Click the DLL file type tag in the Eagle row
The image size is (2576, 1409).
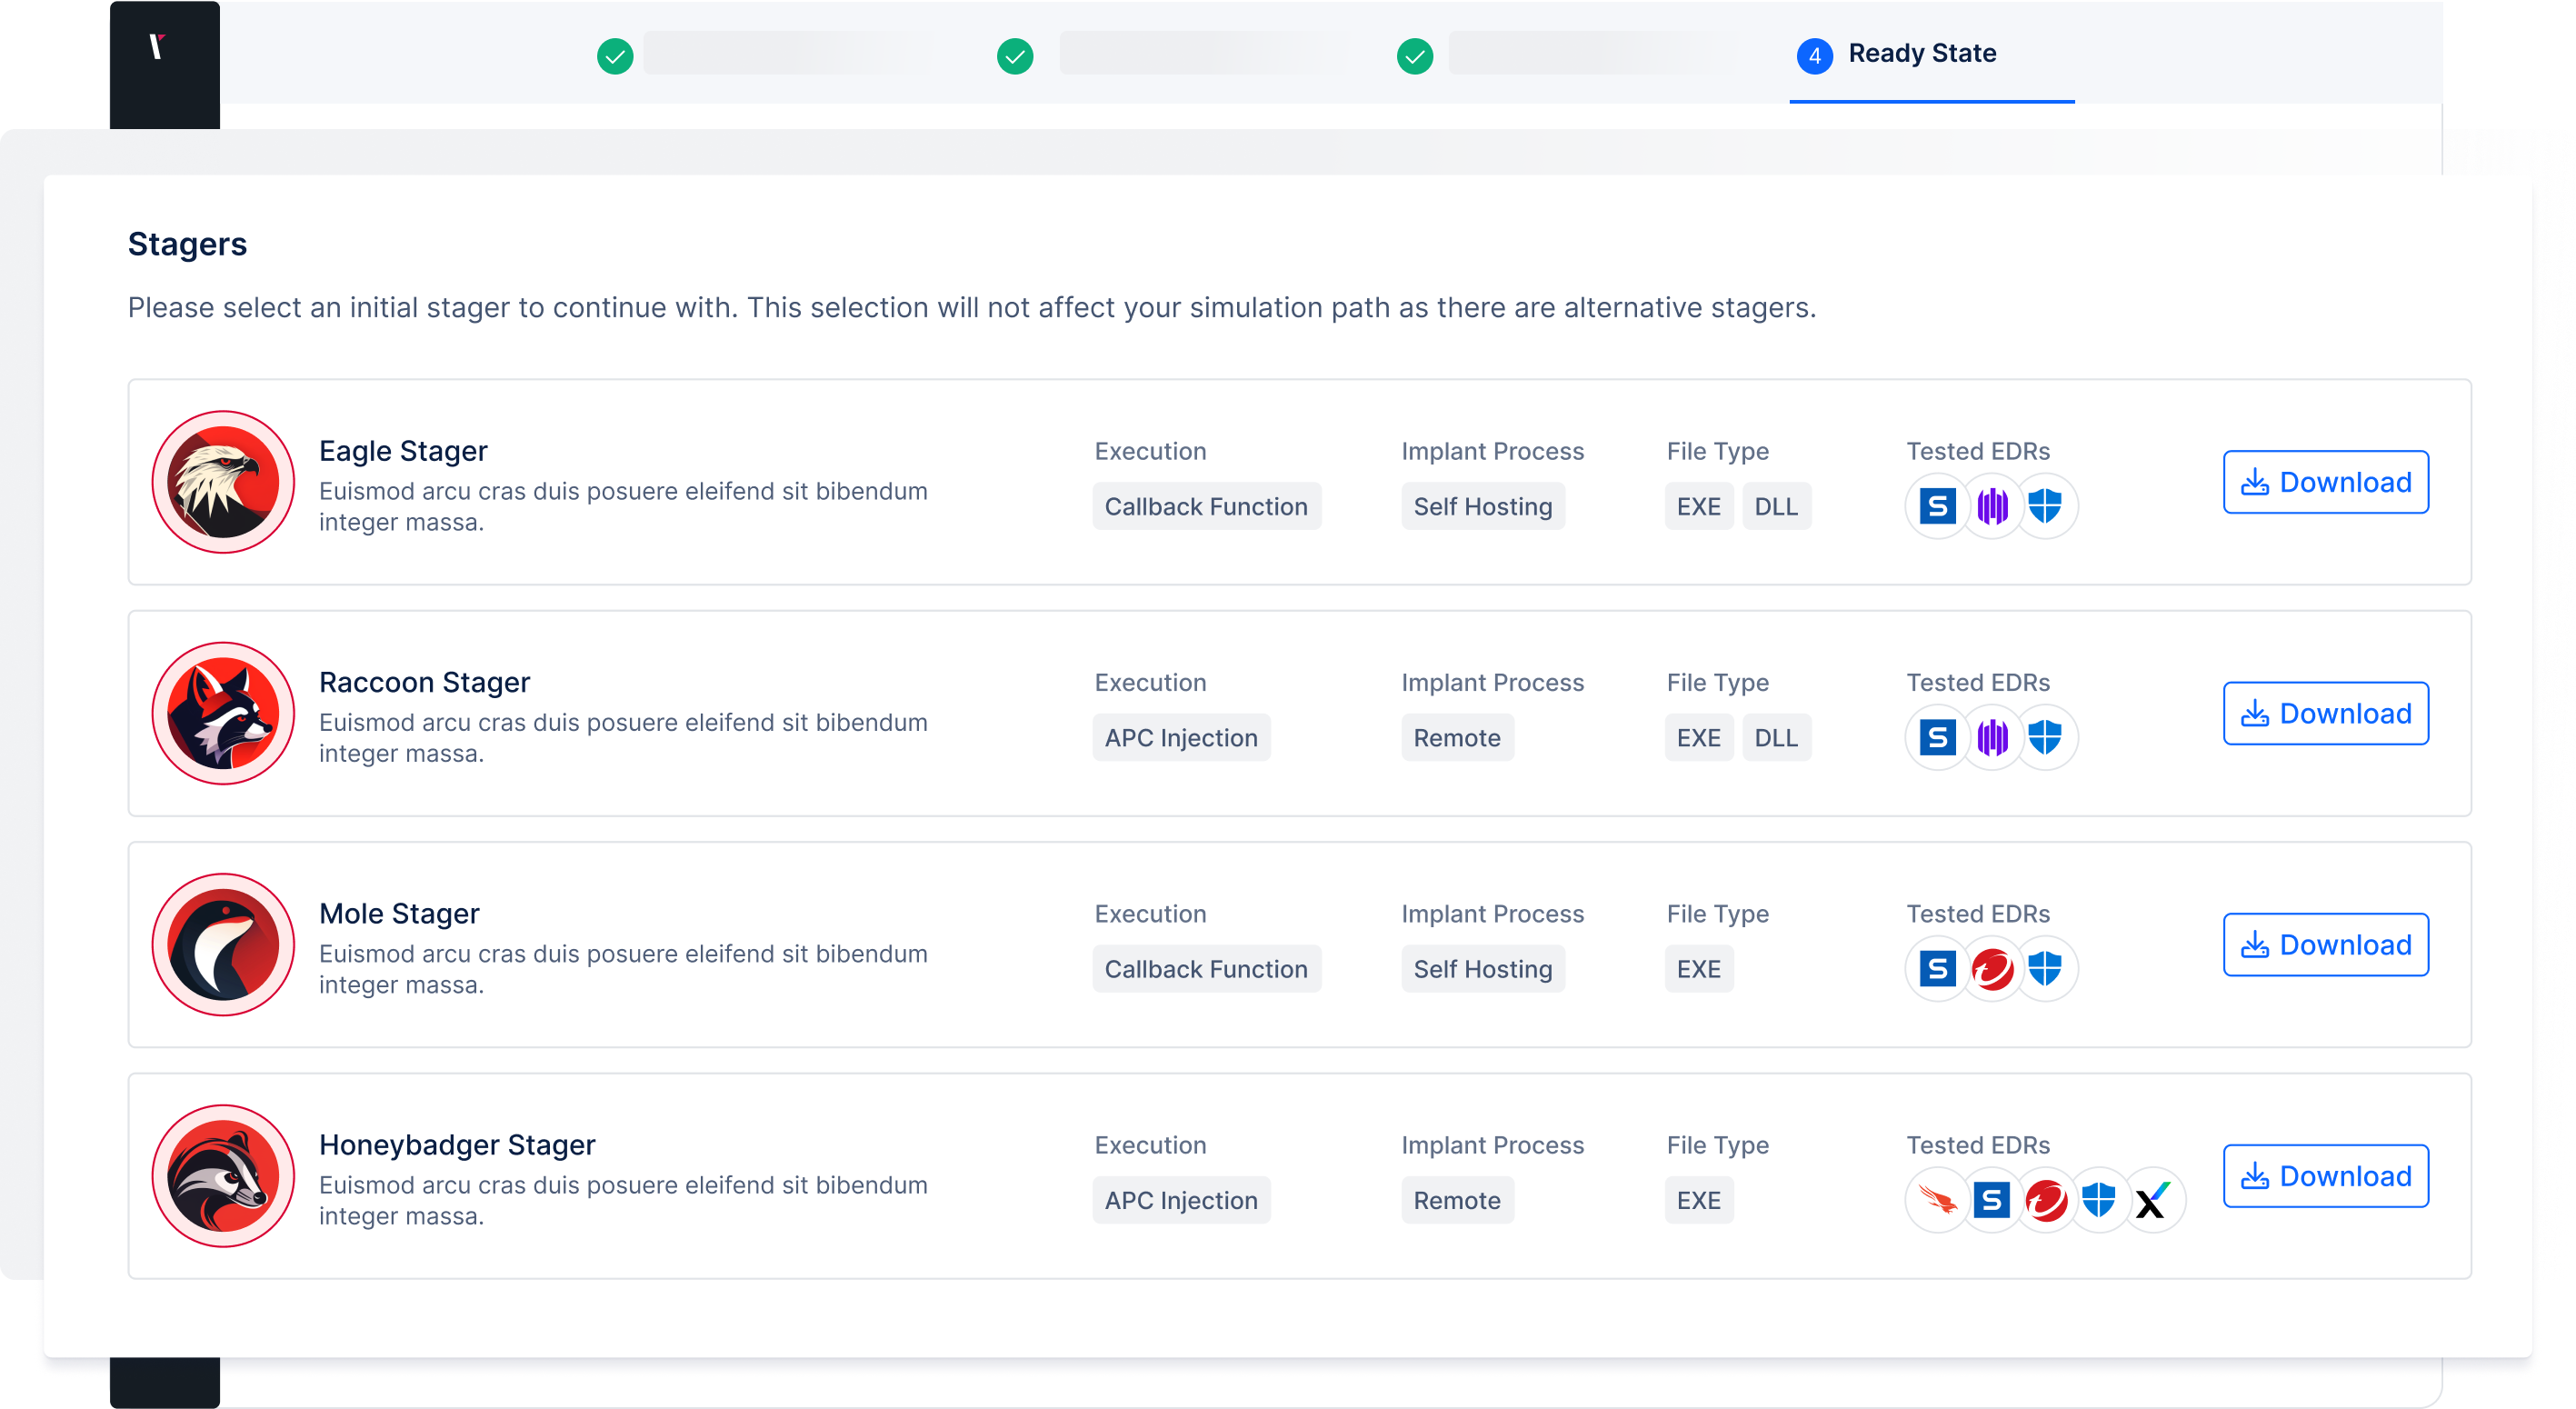(x=1776, y=506)
